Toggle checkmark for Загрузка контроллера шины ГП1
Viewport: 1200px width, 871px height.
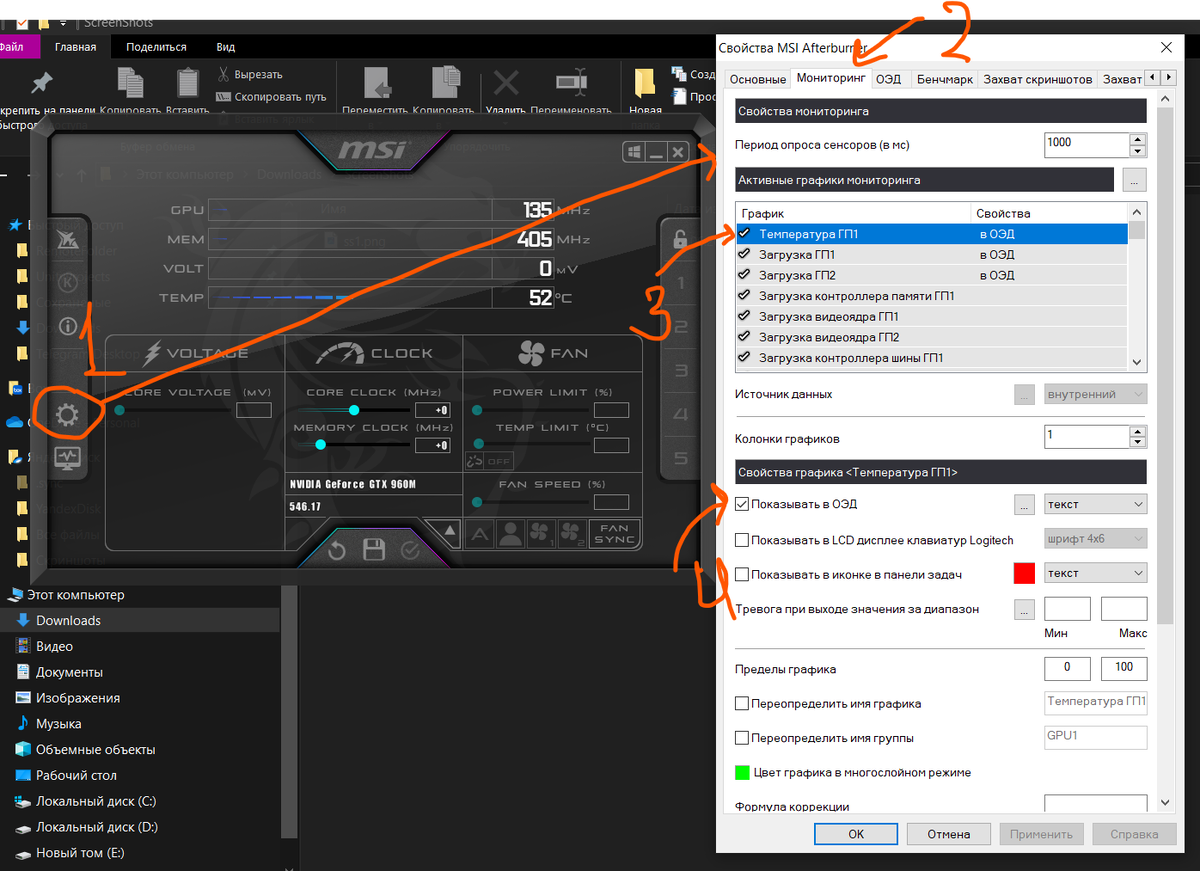744,357
